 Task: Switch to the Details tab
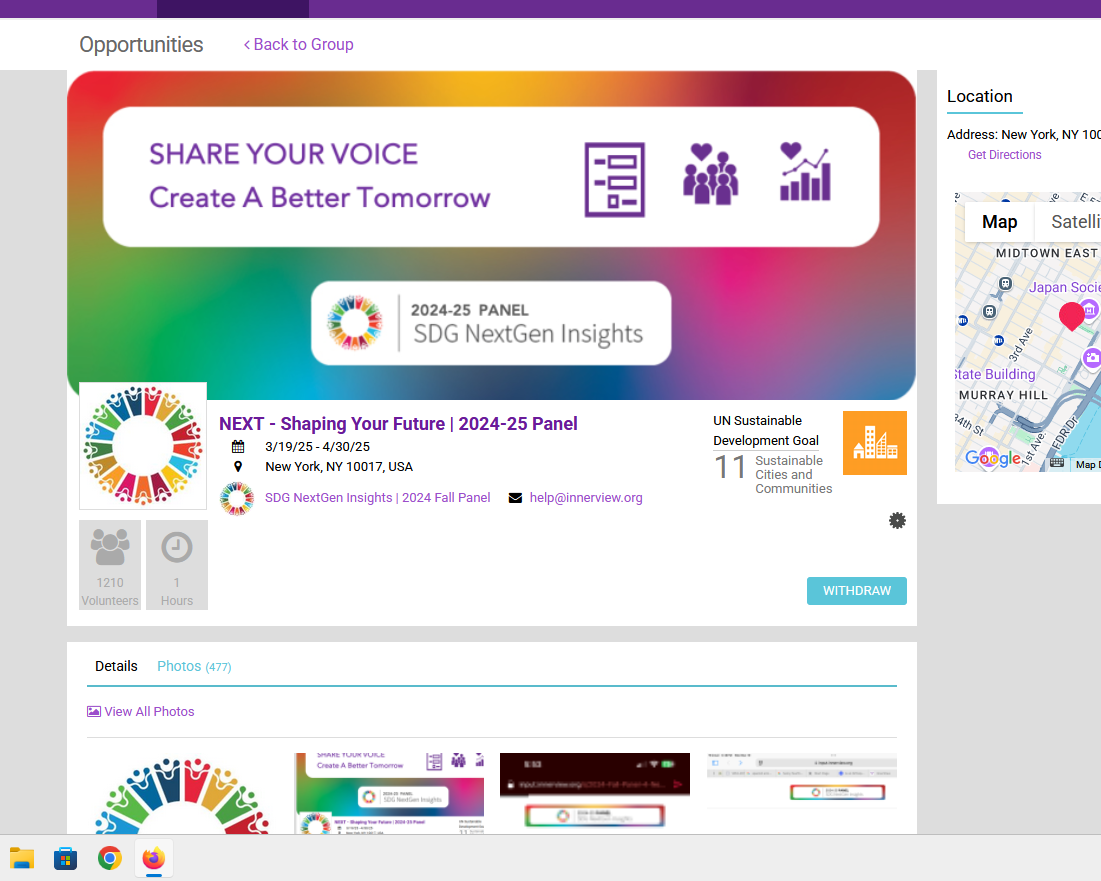117,666
